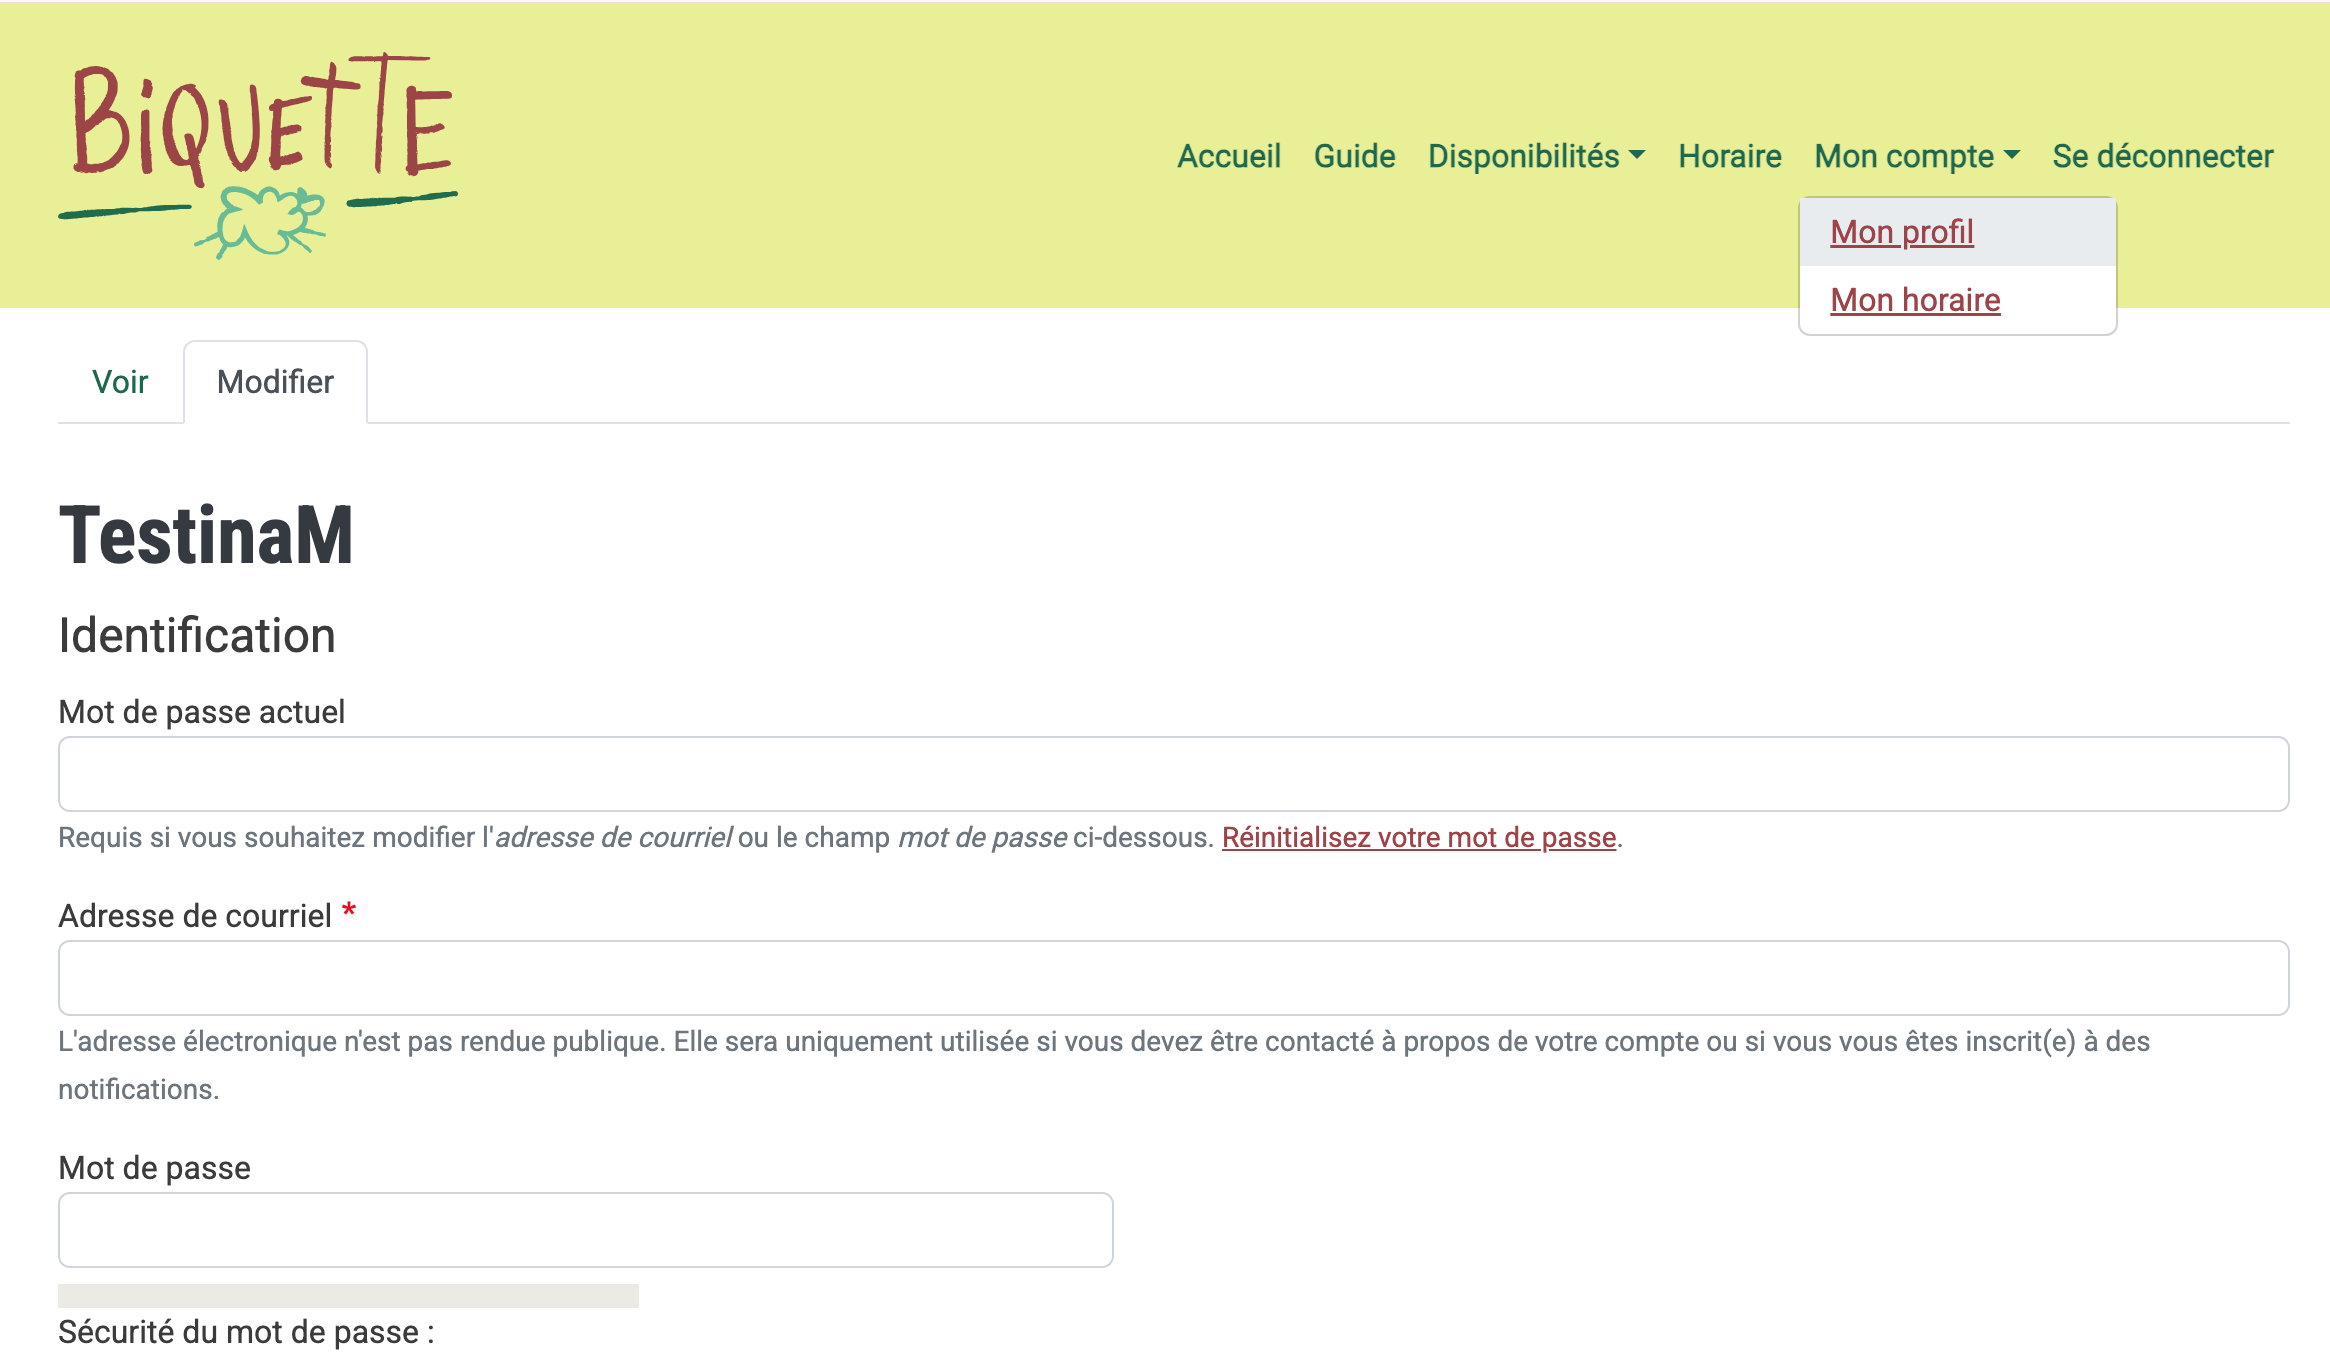Click the password strength indicator bar

coord(348,1296)
